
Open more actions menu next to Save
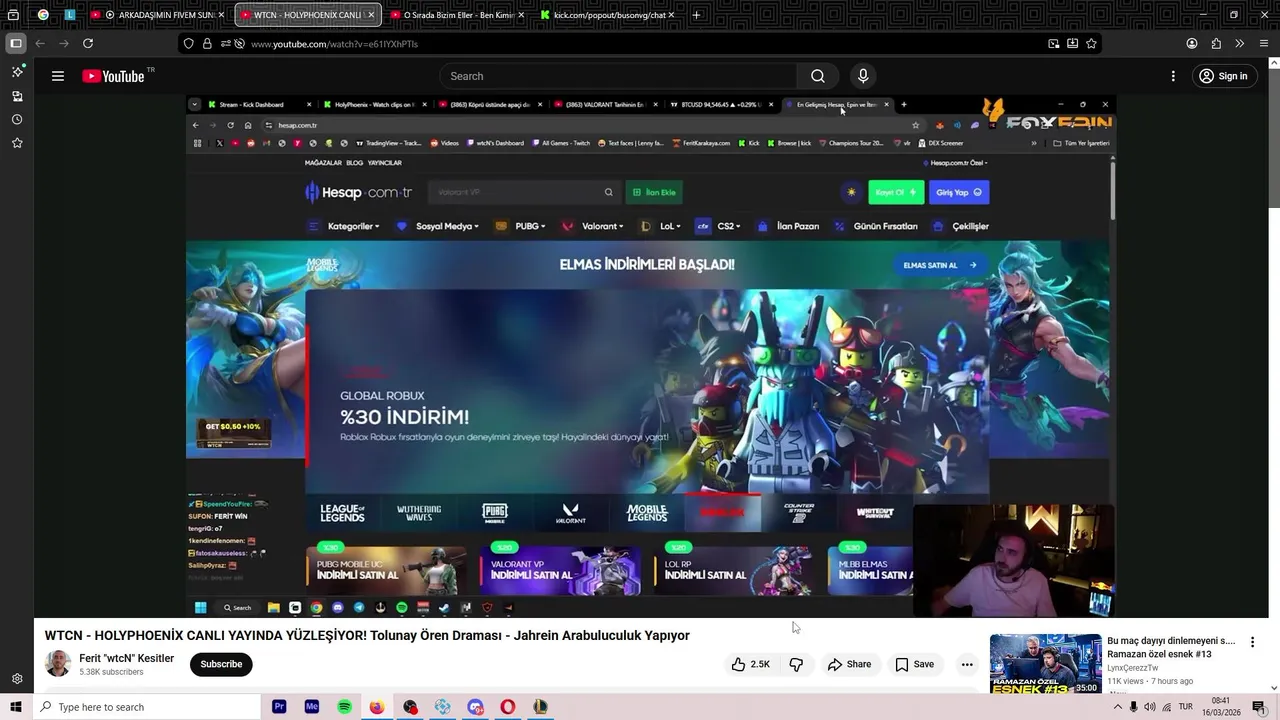pos(967,664)
